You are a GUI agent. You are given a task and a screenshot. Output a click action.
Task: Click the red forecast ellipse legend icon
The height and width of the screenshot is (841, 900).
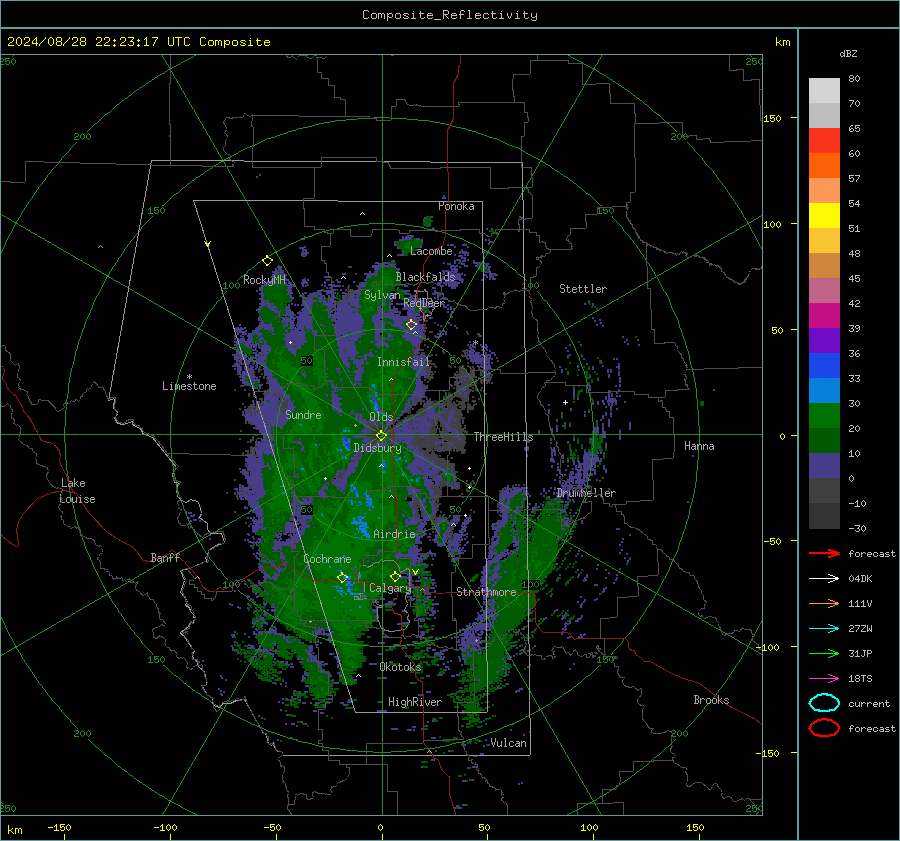(824, 728)
